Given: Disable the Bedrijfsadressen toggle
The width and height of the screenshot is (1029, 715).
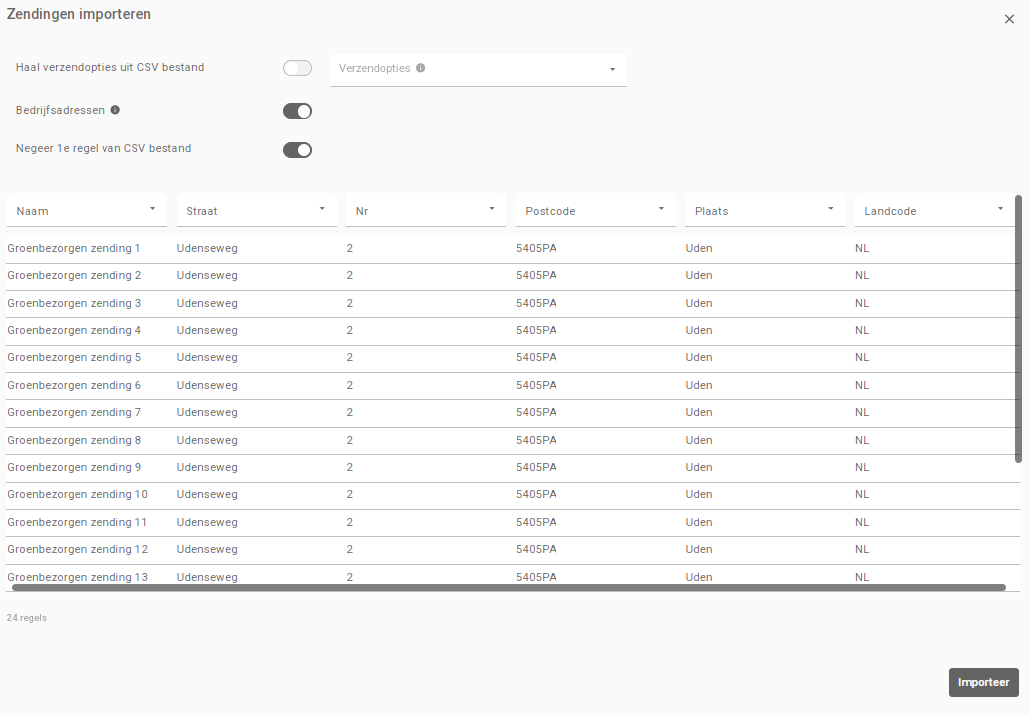Looking at the screenshot, I should 297,111.
